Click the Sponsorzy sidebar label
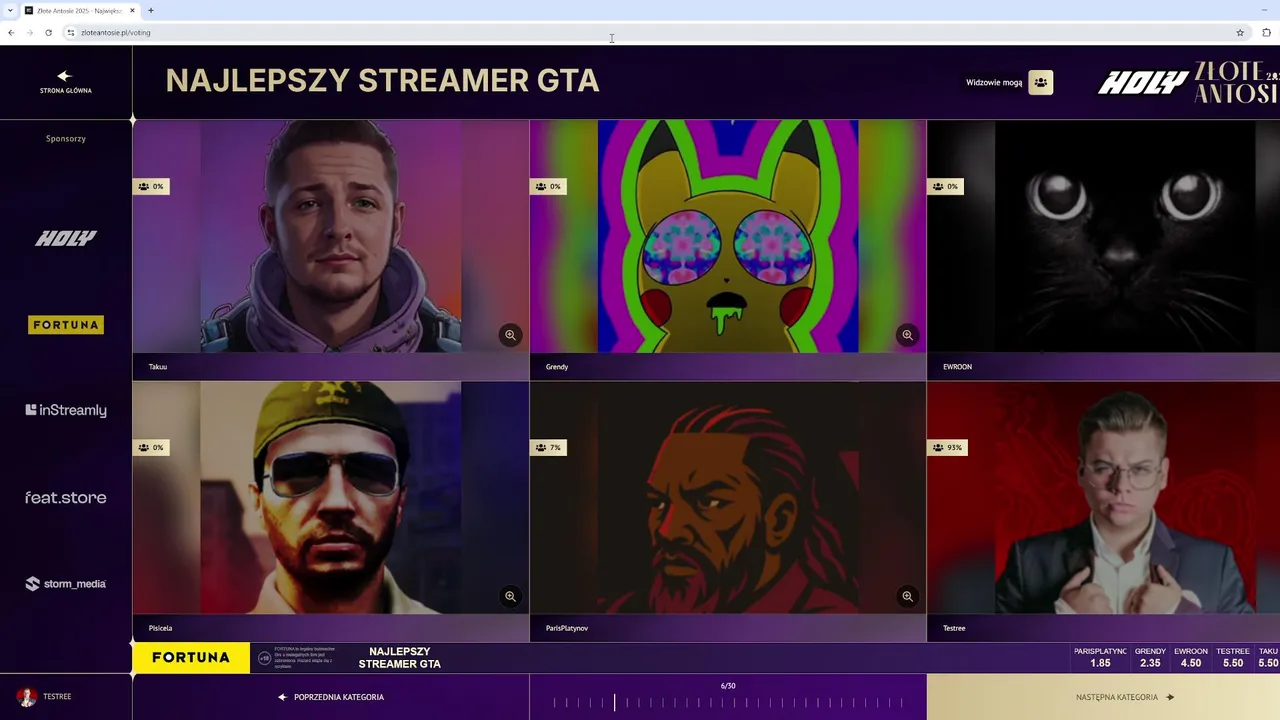The width and height of the screenshot is (1280, 720). coord(66,138)
